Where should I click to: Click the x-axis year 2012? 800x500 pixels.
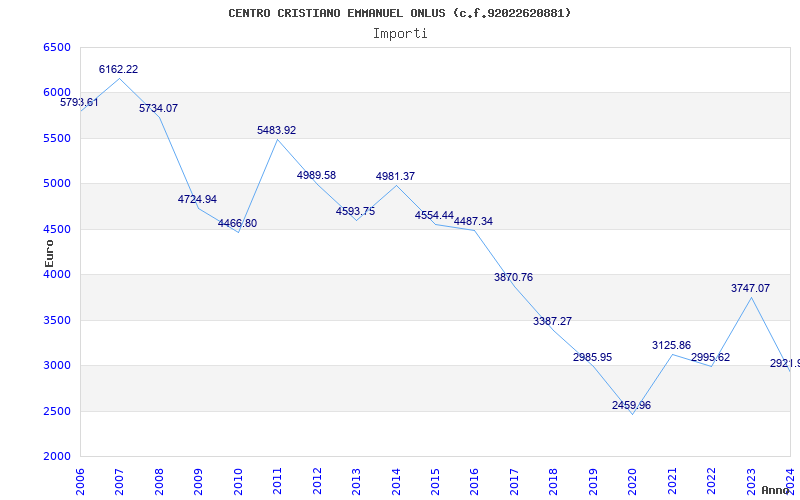pyautogui.click(x=317, y=481)
